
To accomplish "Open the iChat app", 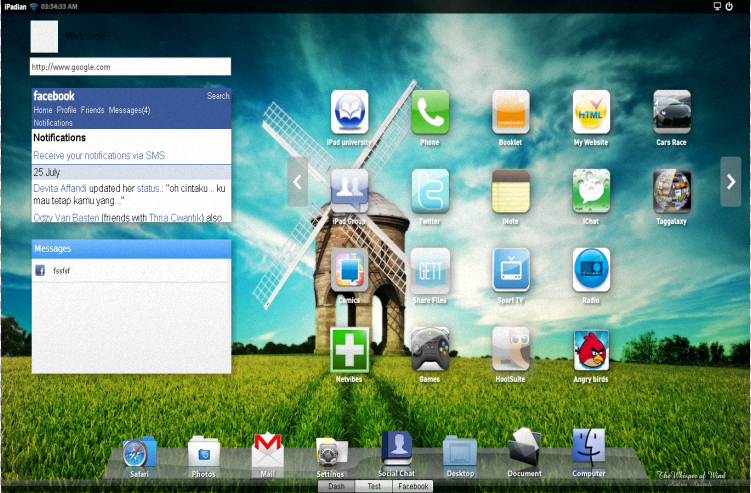I will pos(591,191).
